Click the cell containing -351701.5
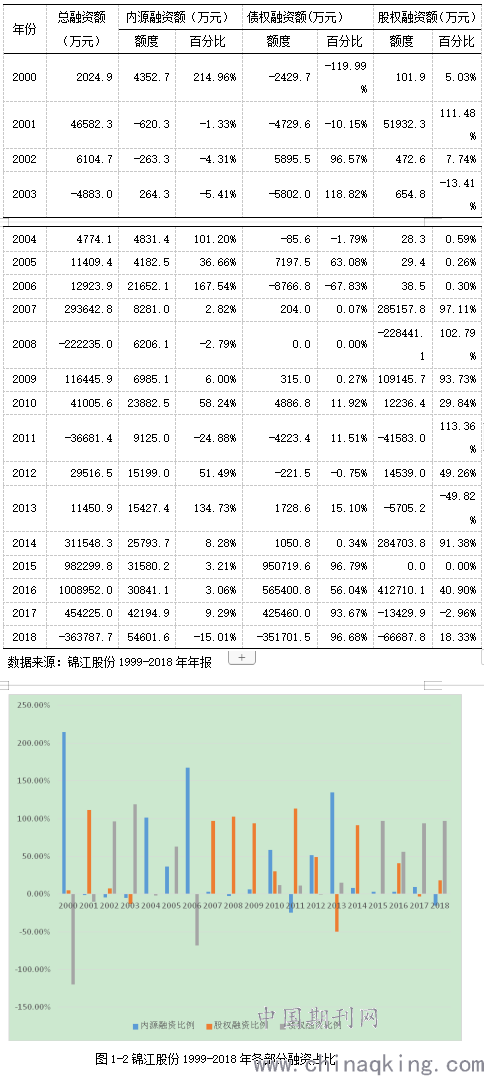 click(x=281, y=636)
